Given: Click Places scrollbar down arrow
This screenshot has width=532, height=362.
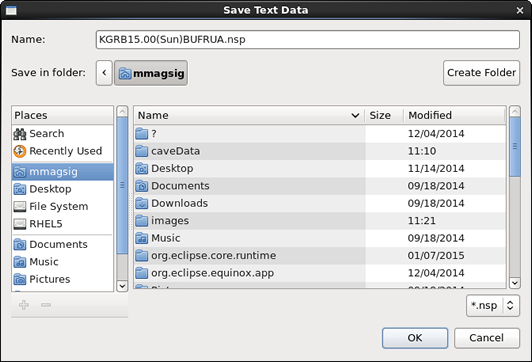Looking at the screenshot, I should tap(122, 286).
